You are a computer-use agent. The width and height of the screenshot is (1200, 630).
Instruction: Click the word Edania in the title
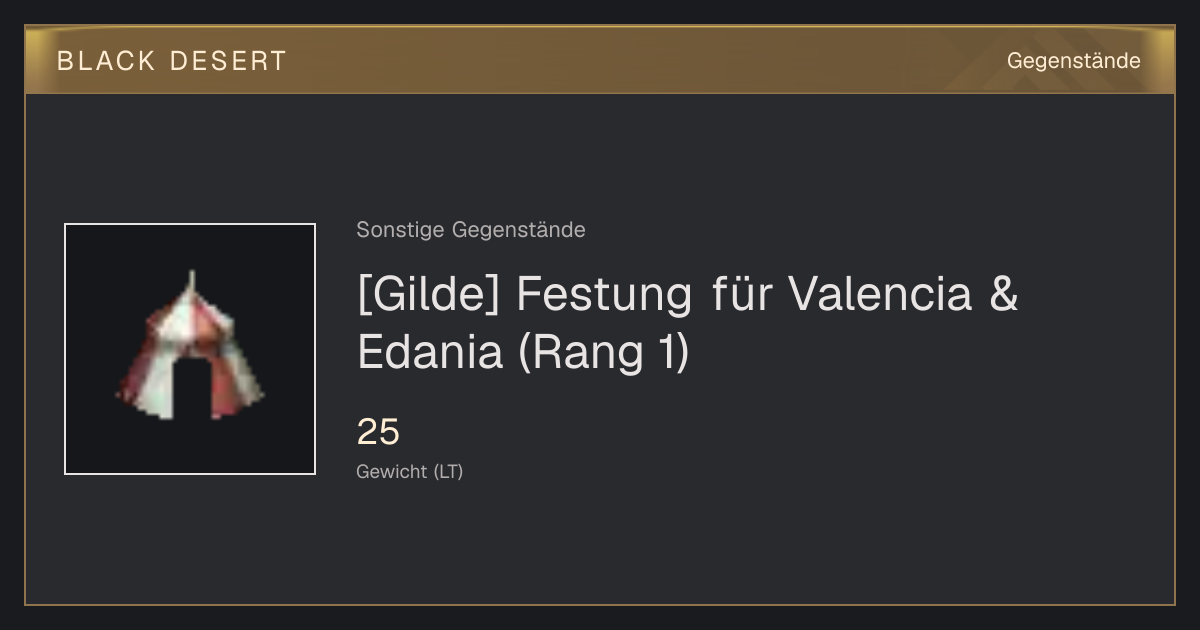click(430, 353)
